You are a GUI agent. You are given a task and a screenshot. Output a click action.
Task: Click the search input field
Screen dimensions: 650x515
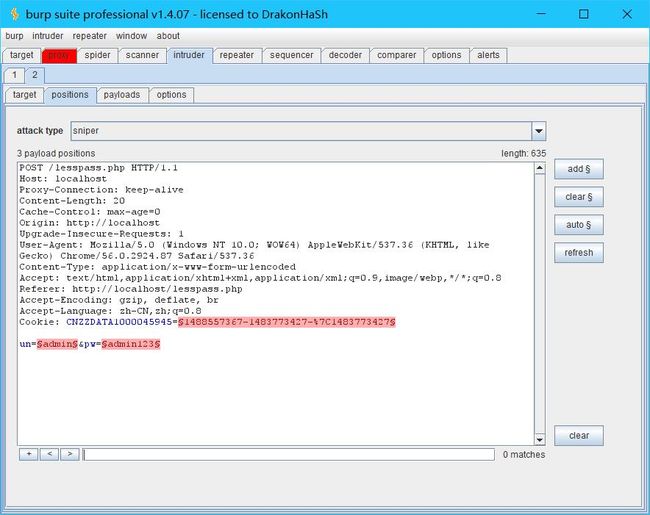click(289, 454)
